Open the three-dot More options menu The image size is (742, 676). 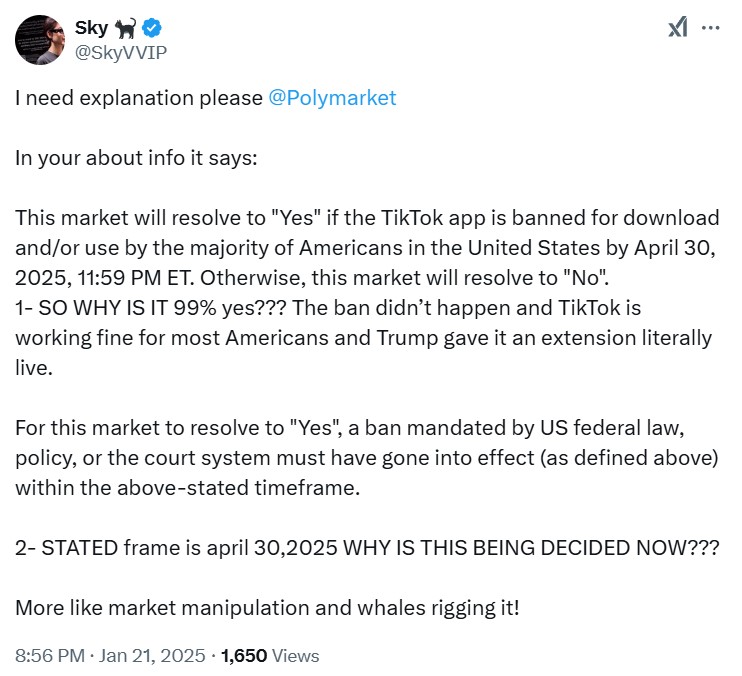coord(711,28)
